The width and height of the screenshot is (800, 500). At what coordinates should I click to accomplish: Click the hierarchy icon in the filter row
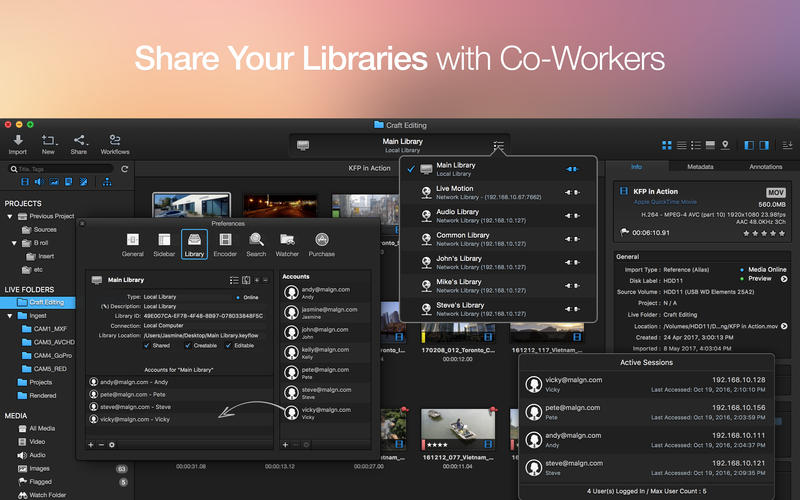[x=107, y=182]
